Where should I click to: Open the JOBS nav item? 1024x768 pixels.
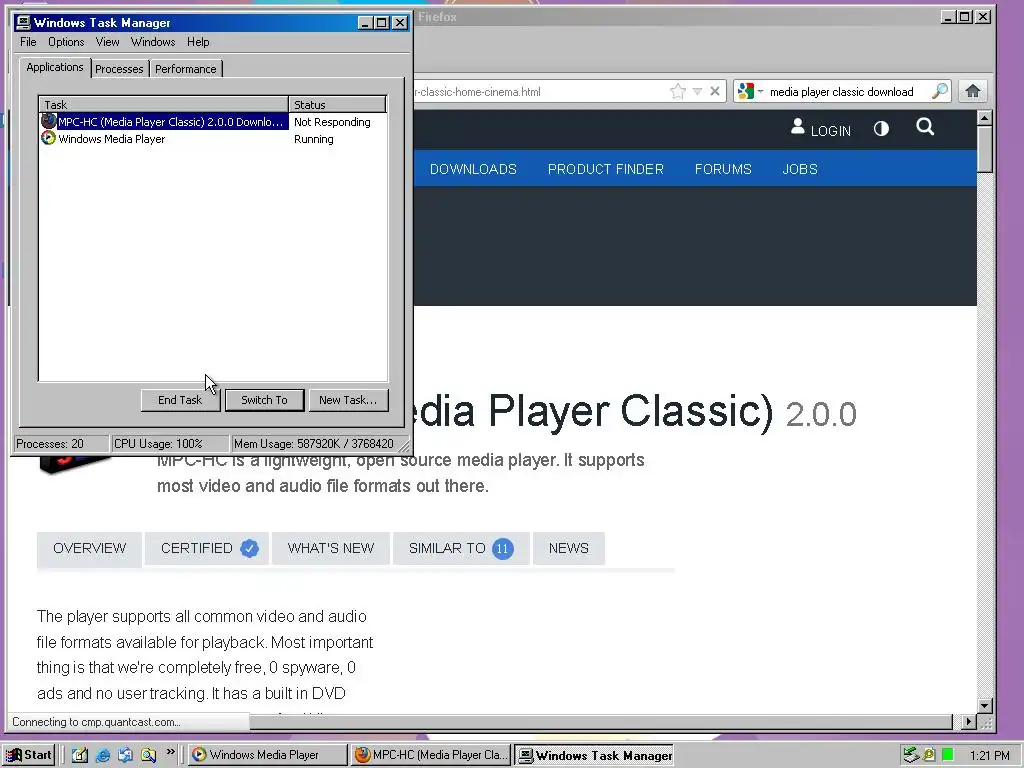[800, 169]
